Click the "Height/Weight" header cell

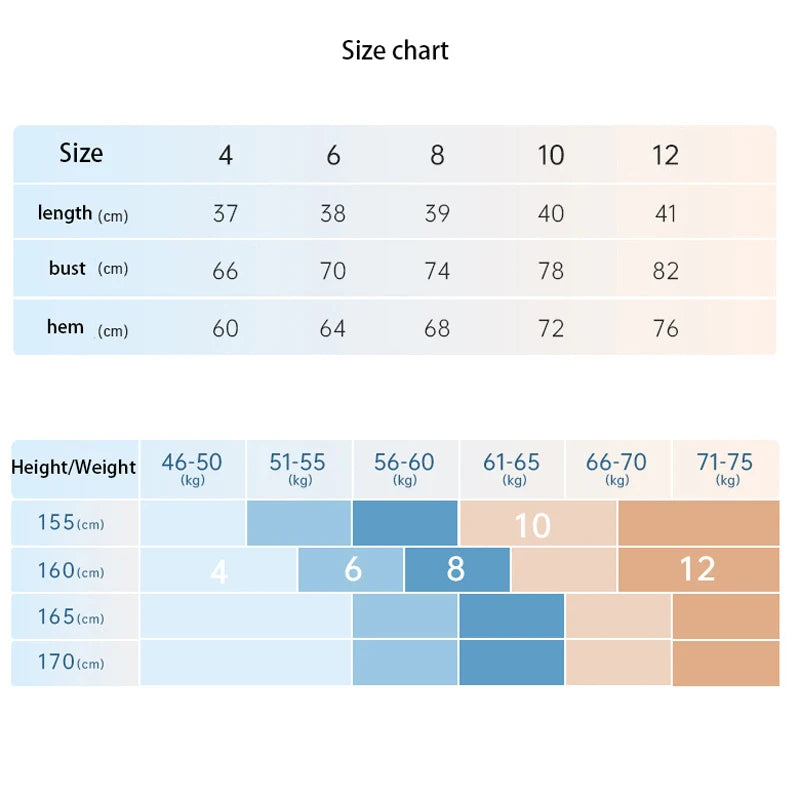74,467
